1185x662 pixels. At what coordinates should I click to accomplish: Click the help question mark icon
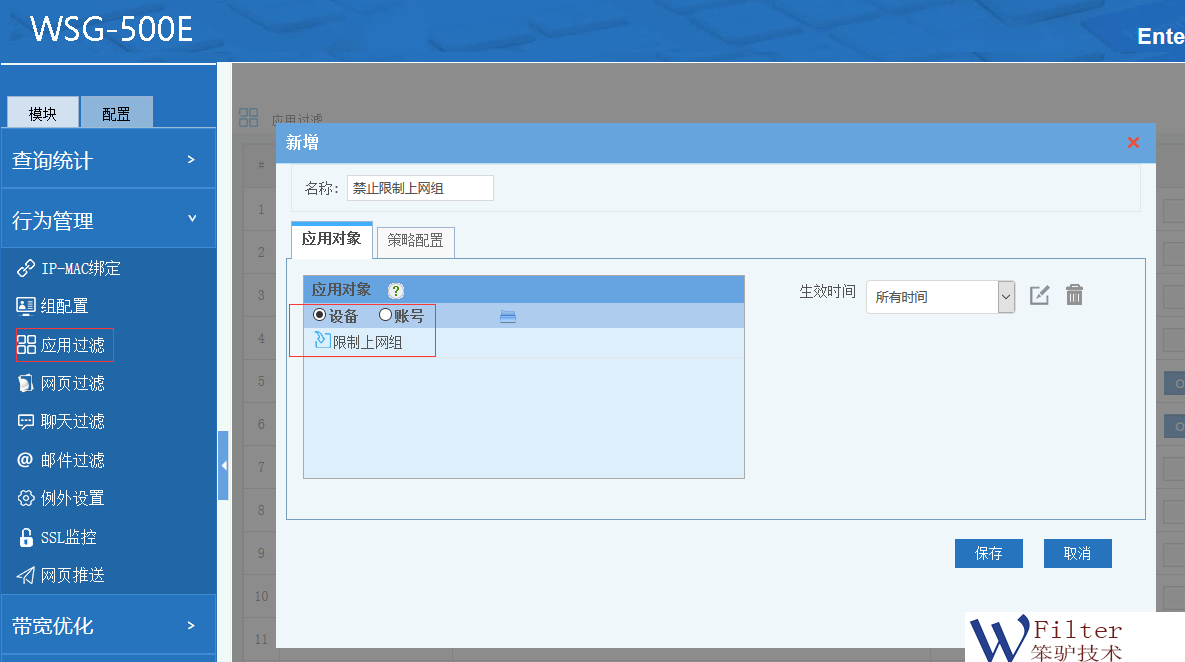[x=396, y=291]
